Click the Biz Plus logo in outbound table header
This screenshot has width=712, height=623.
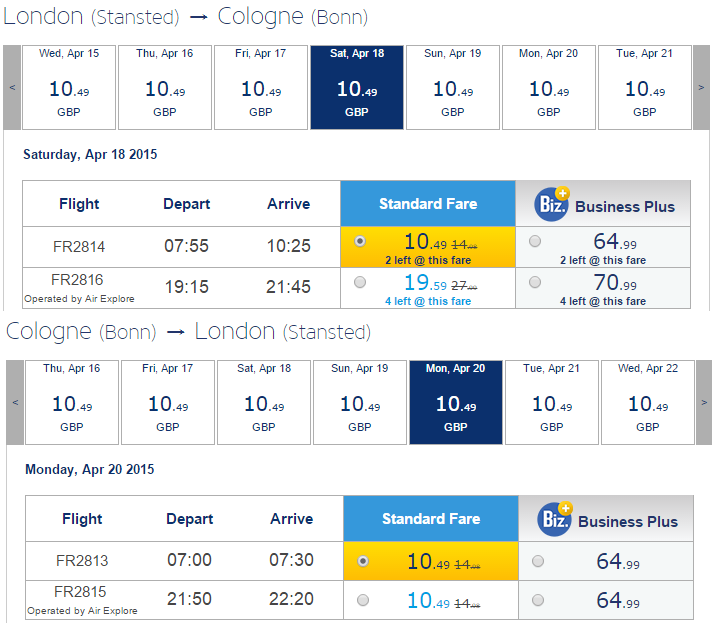point(552,204)
